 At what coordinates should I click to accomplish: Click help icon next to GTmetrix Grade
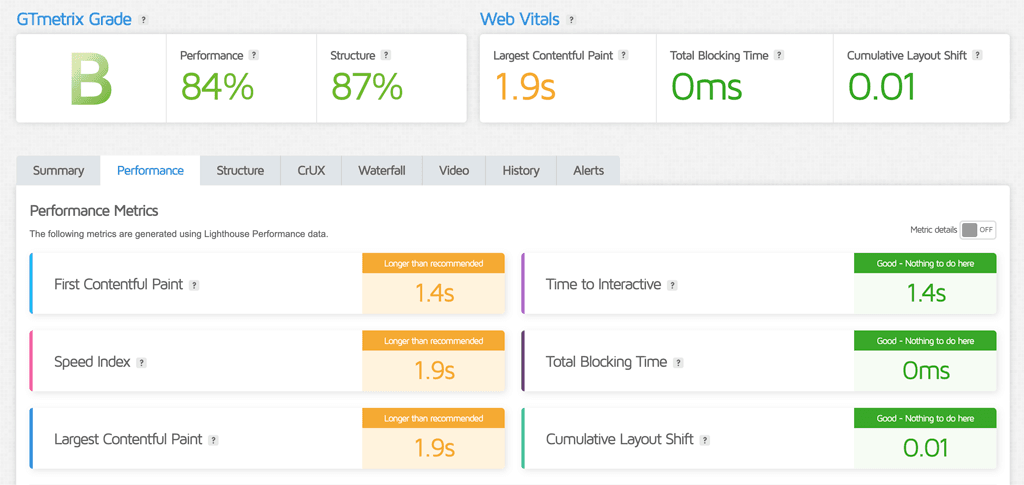[144, 20]
